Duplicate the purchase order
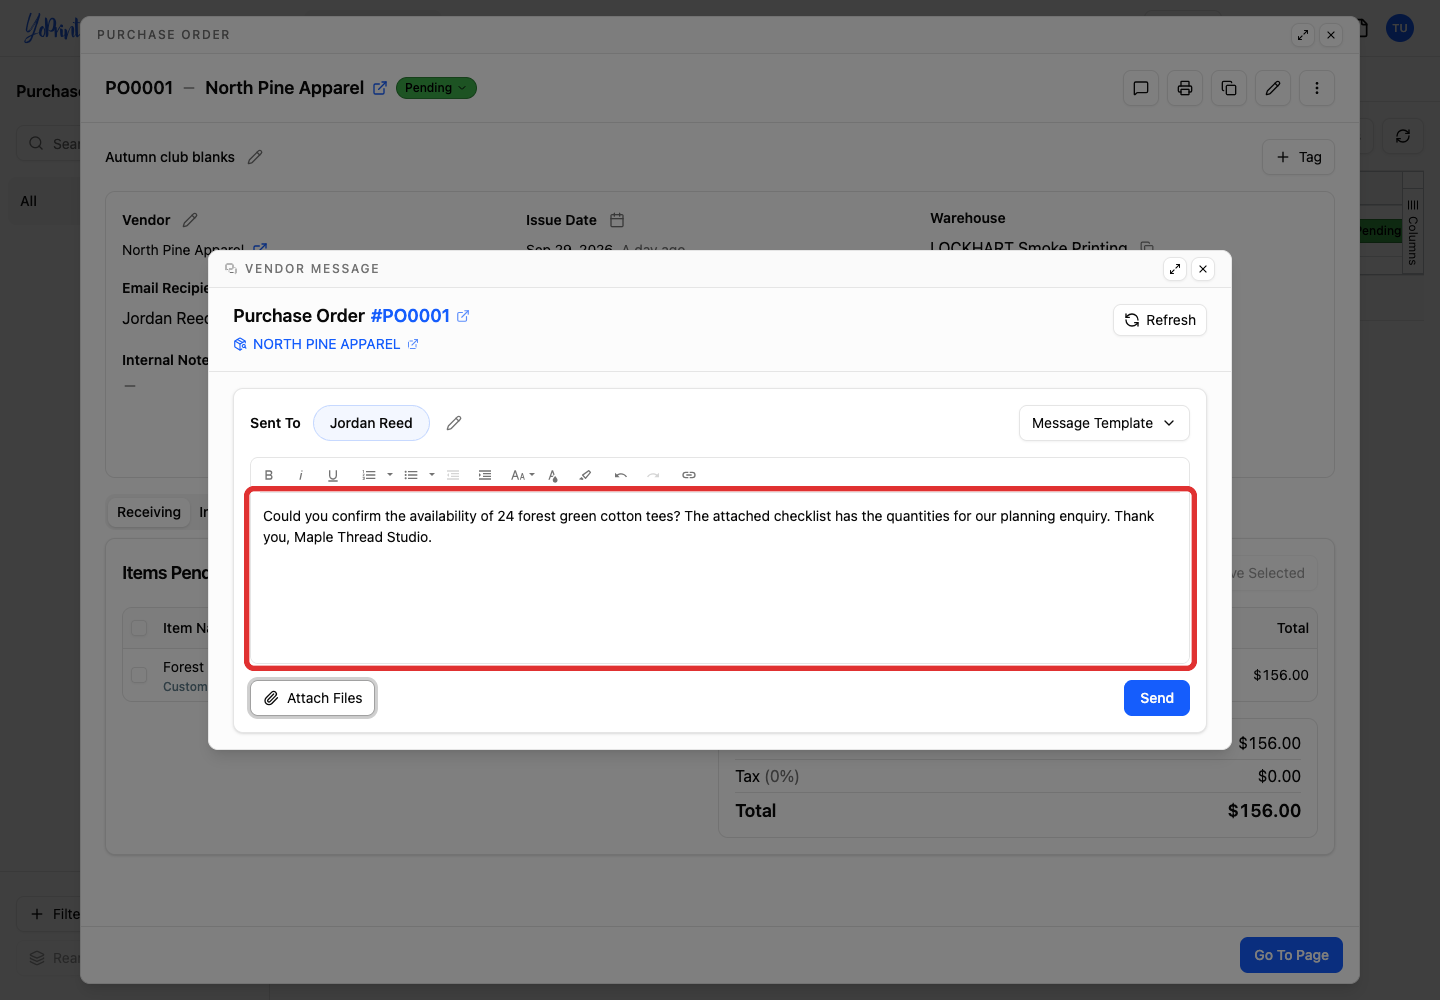1440x1000 pixels. point(1229,88)
